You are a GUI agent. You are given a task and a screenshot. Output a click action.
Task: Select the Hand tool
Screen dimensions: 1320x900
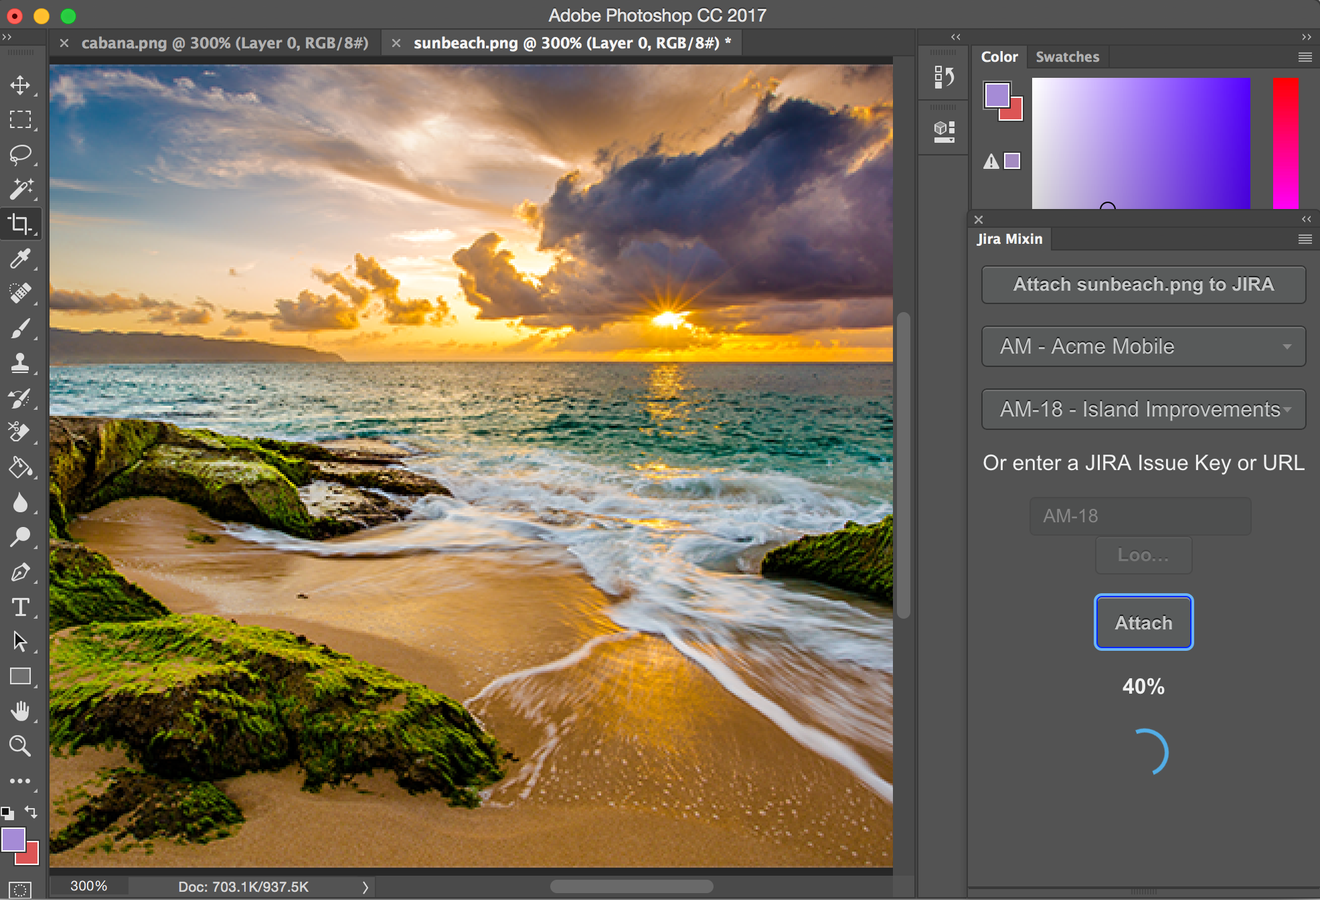[20, 711]
